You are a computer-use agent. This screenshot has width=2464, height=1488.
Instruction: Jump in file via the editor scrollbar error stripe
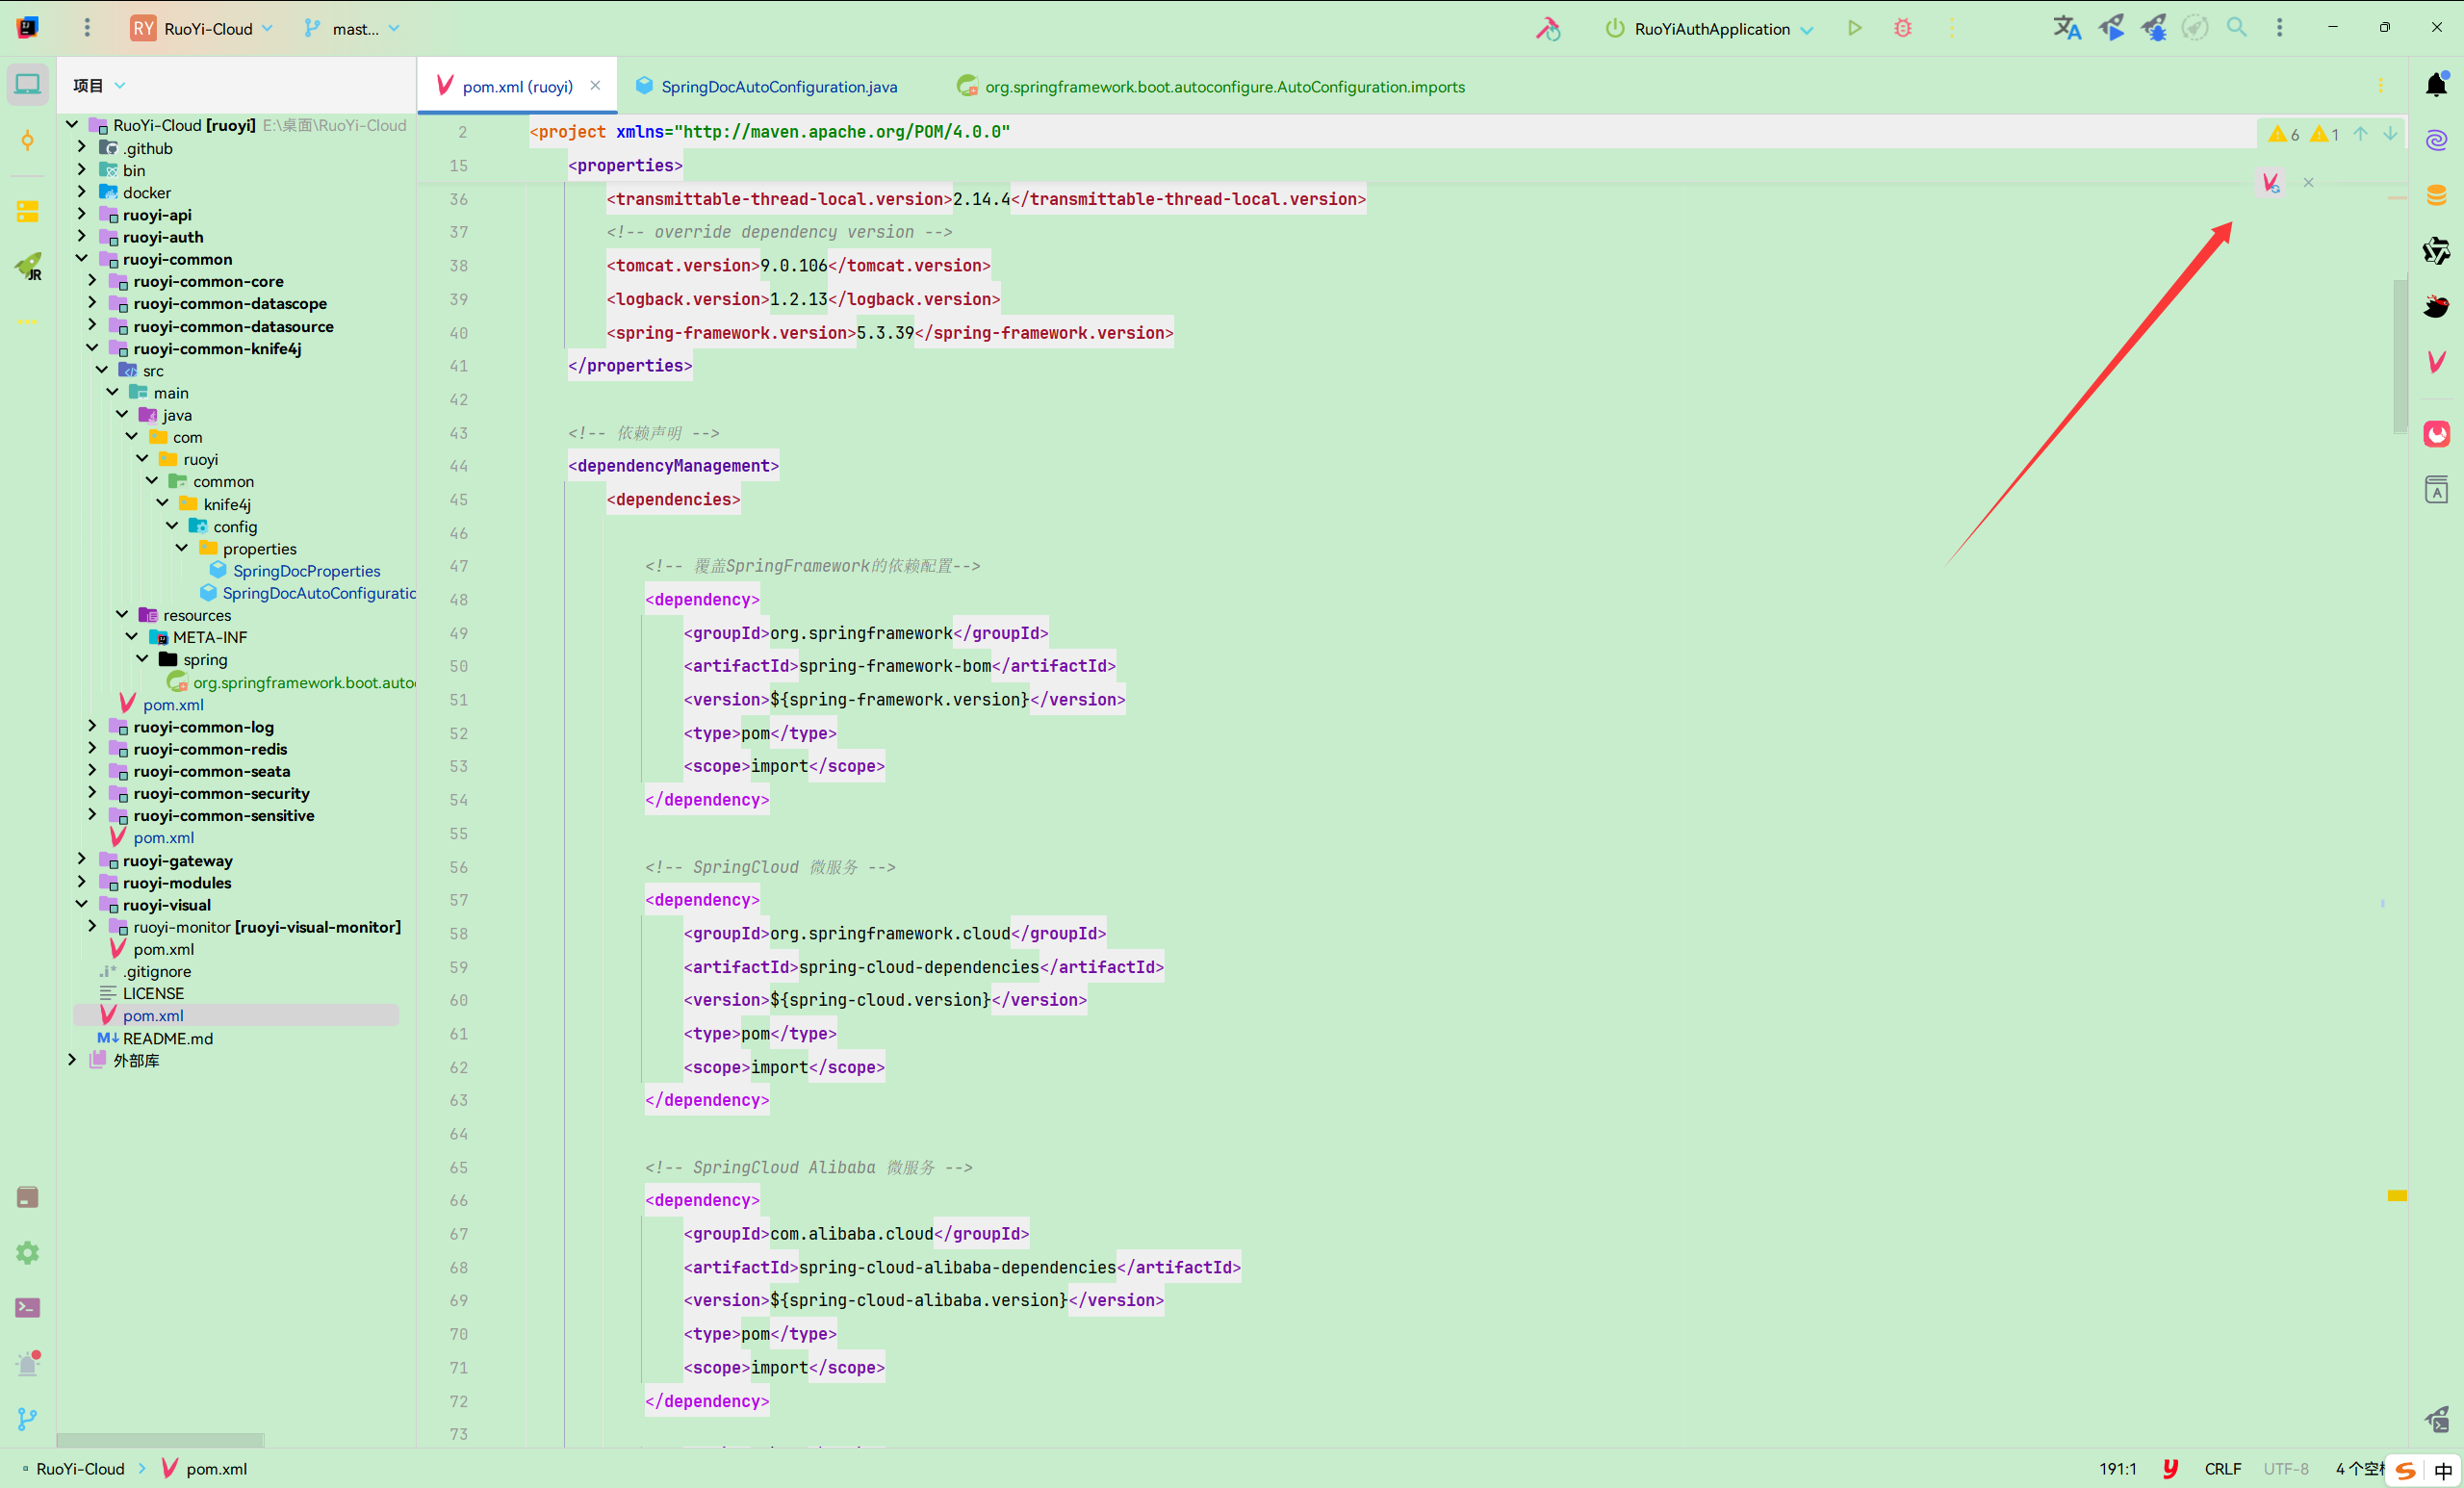[x=2396, y=1196]
